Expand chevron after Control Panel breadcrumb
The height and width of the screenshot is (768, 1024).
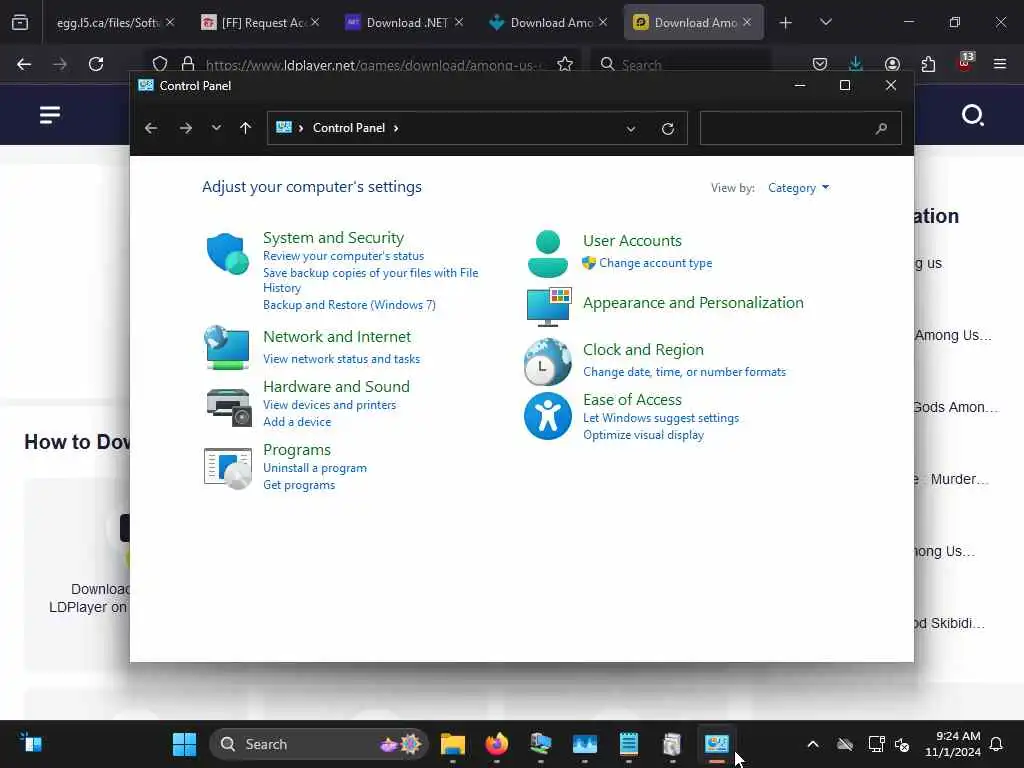(396, 128)
